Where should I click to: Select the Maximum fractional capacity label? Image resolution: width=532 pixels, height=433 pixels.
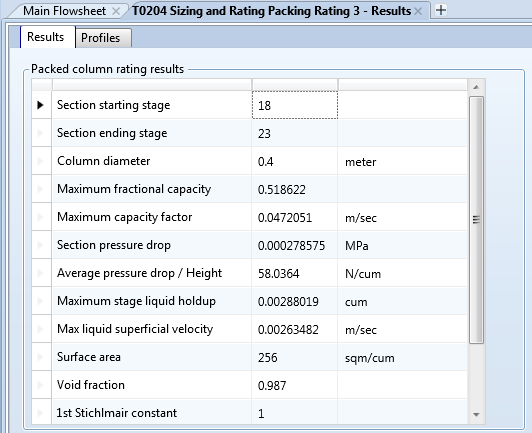point(134,189)
